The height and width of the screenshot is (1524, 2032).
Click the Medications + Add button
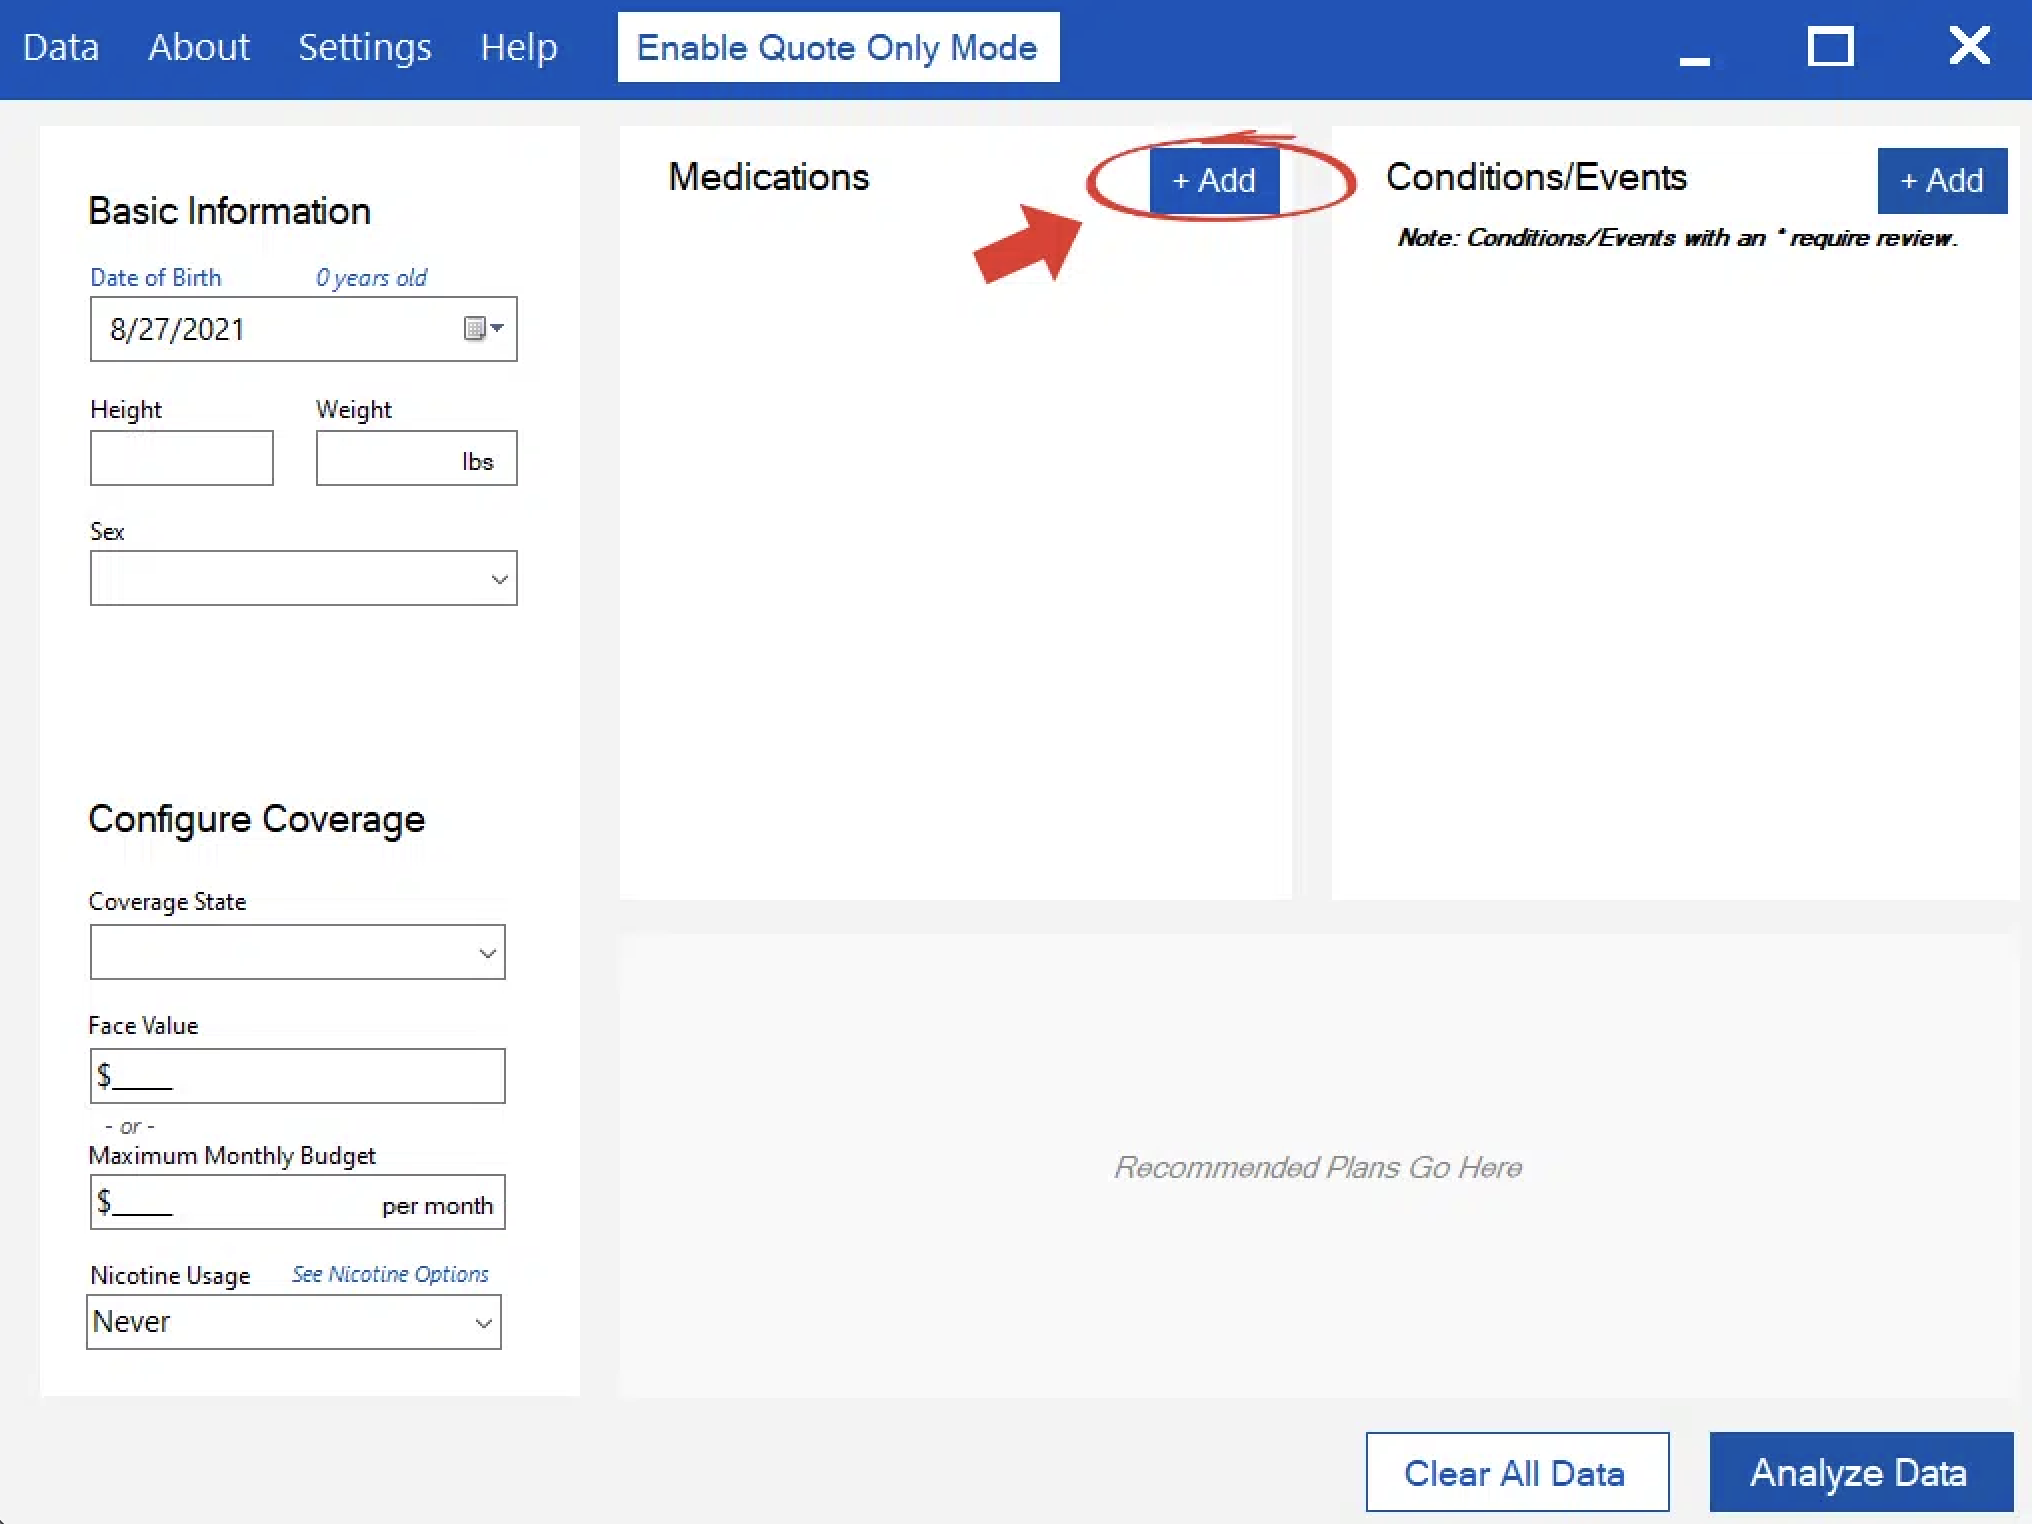coord(1214,181)
